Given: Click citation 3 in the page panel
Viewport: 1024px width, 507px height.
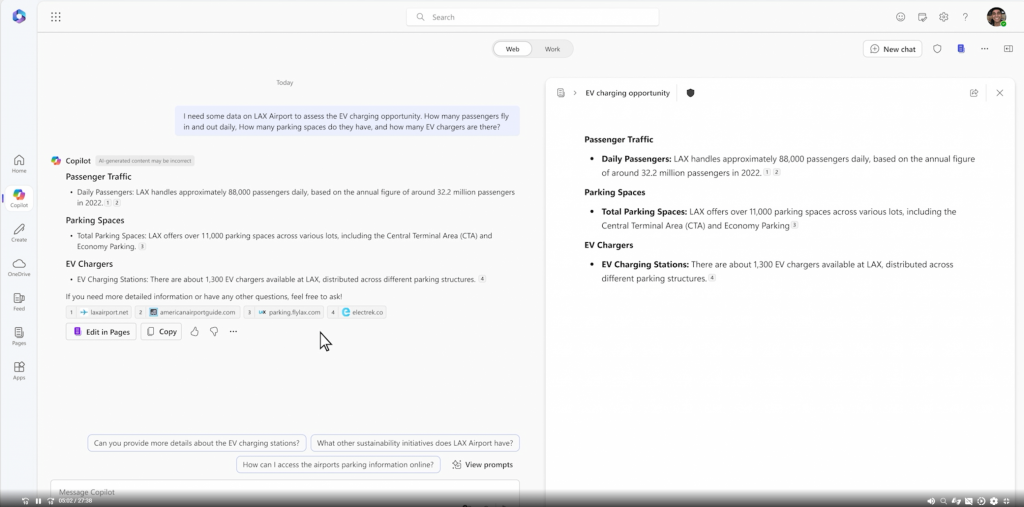Looking at the screenshot, I should (x=794, y=225).
